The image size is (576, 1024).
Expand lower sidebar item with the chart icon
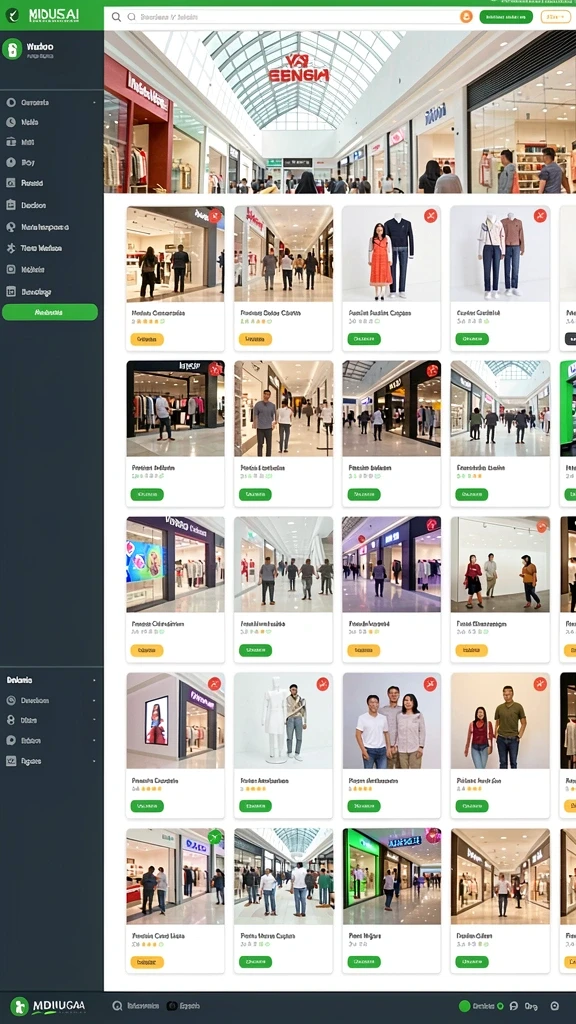[x=52, y=761]
